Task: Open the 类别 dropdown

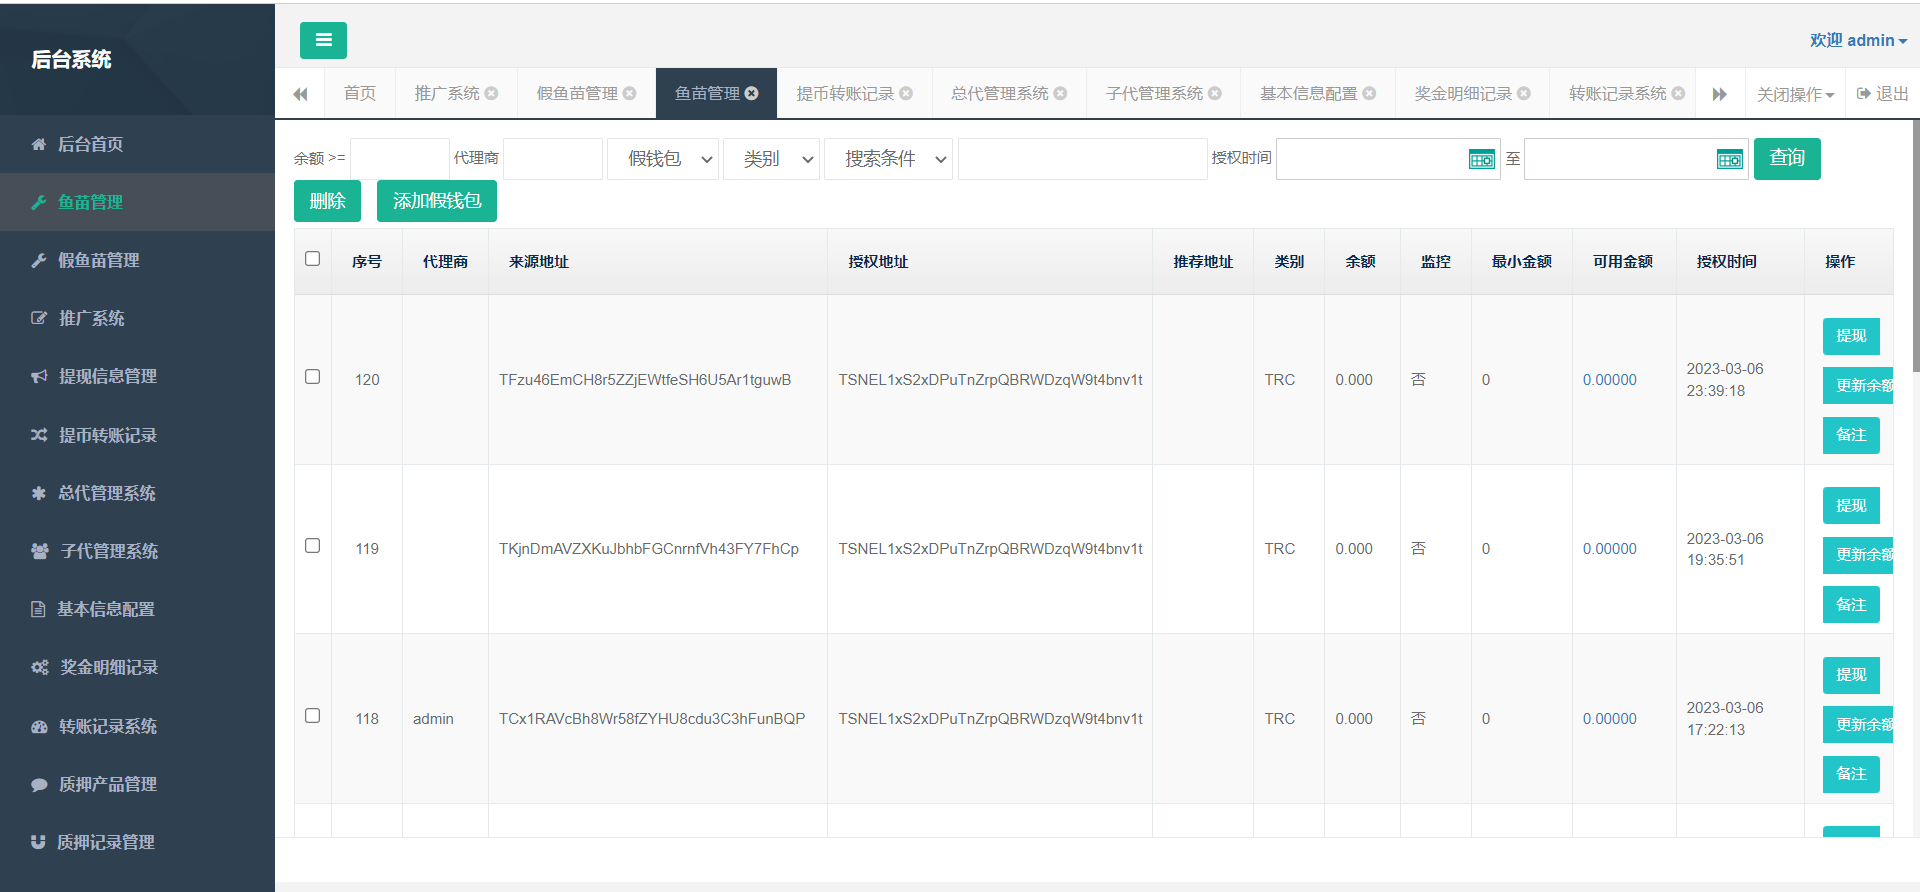Action: 772,159
